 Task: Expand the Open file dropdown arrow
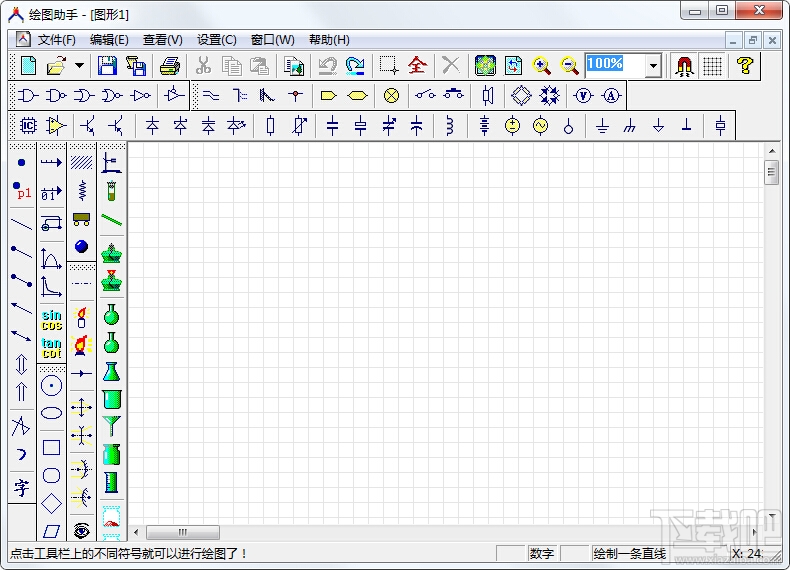pyautogui.click(x=79, y=66)
